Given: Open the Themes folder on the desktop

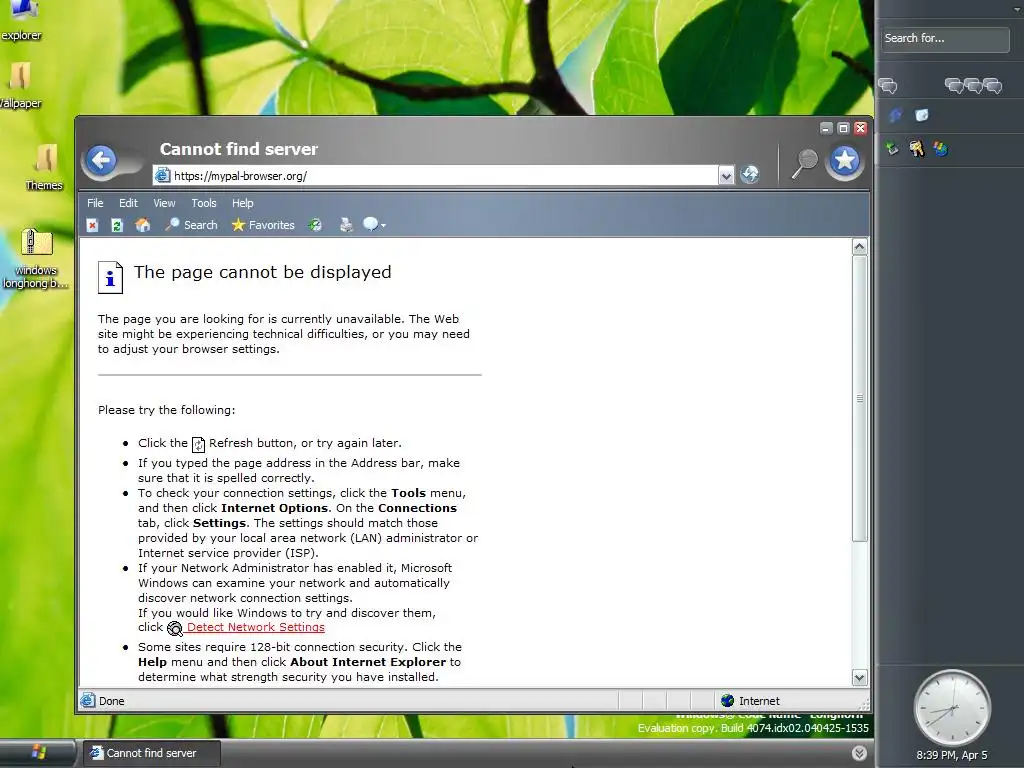Looking at the screenshot, I should (x=44, y=168).
